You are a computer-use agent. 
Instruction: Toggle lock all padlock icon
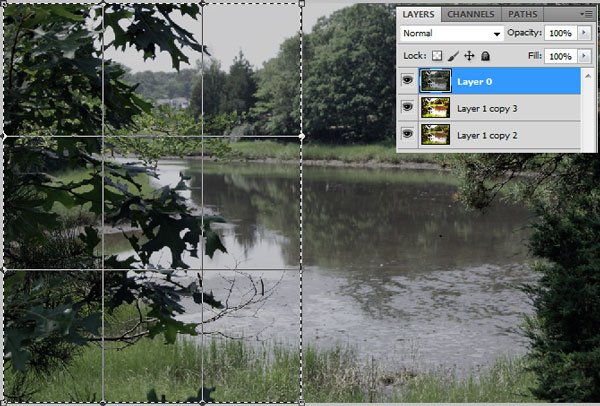485,56
